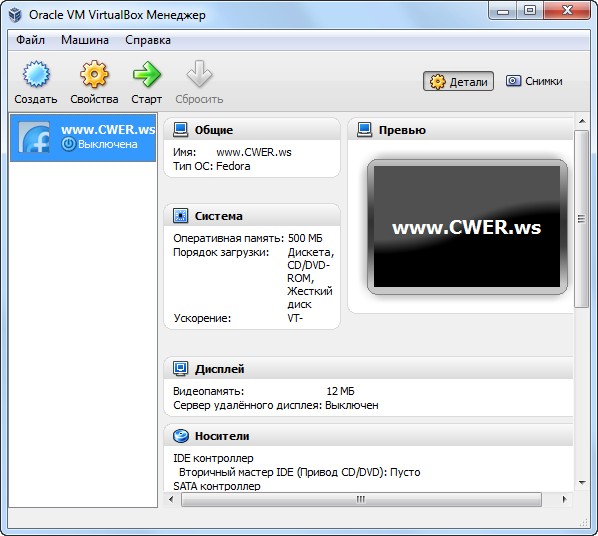This screenshot has height=536, width=598.
Task: Click the chip icon beside Система
Action: (x=180, y=216)
